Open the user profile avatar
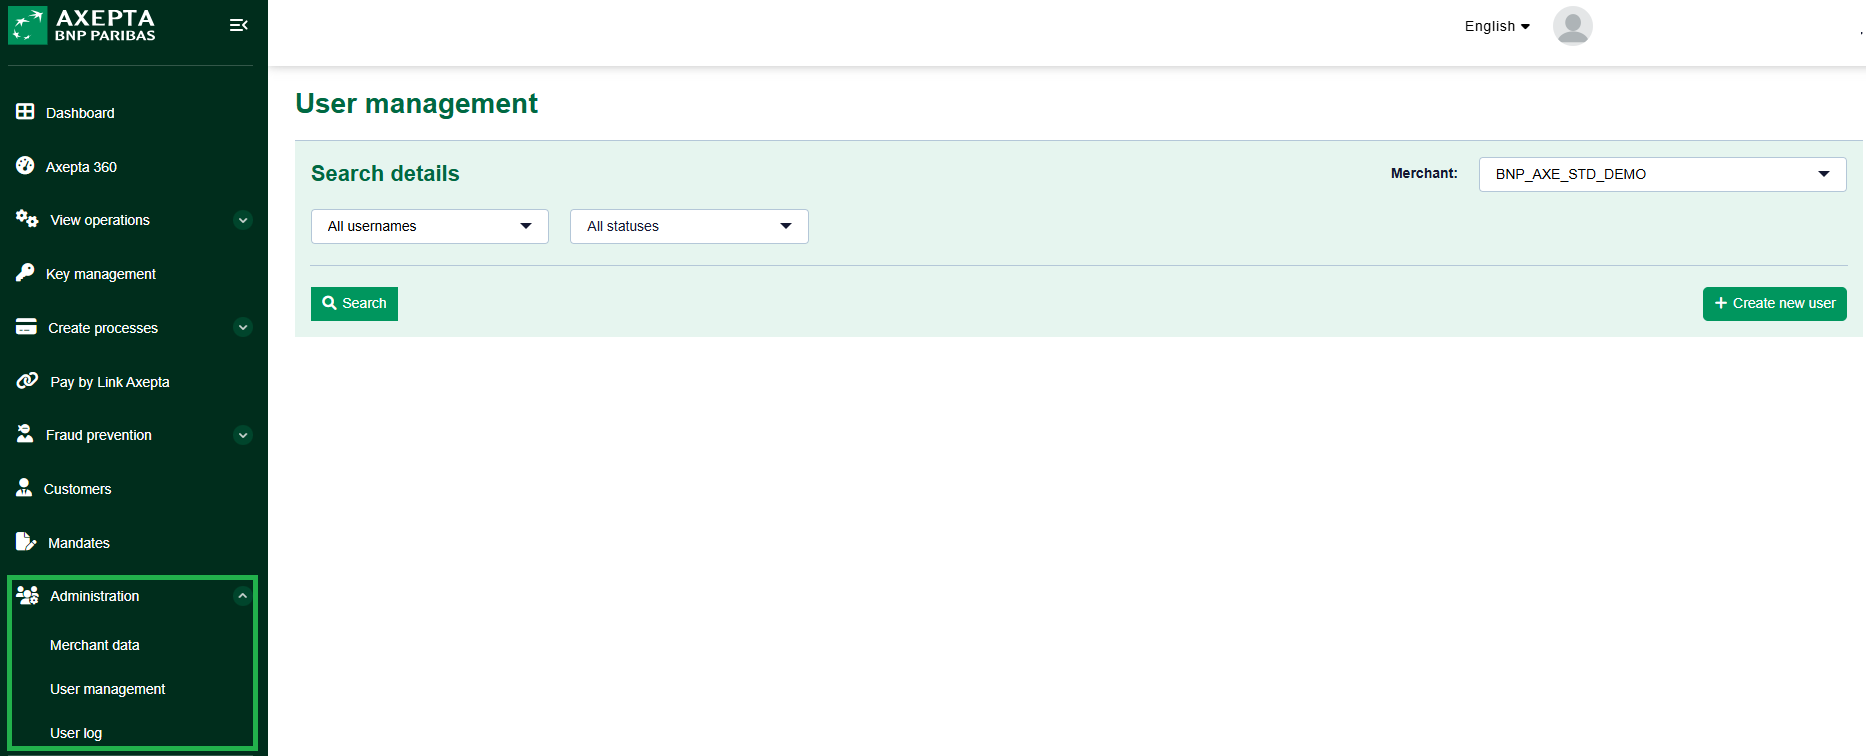This screenshot has width=1866, height=756. [x=1572, y=26]
